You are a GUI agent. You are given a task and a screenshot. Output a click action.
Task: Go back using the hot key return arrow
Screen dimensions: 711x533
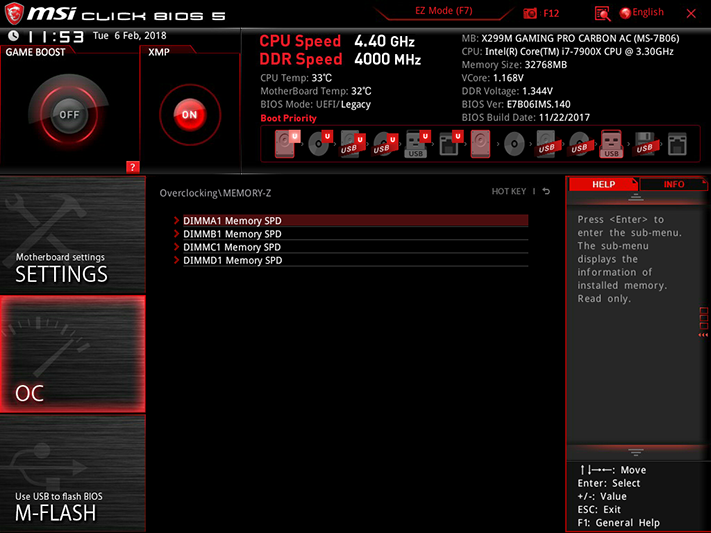click(x=546, y=191)
